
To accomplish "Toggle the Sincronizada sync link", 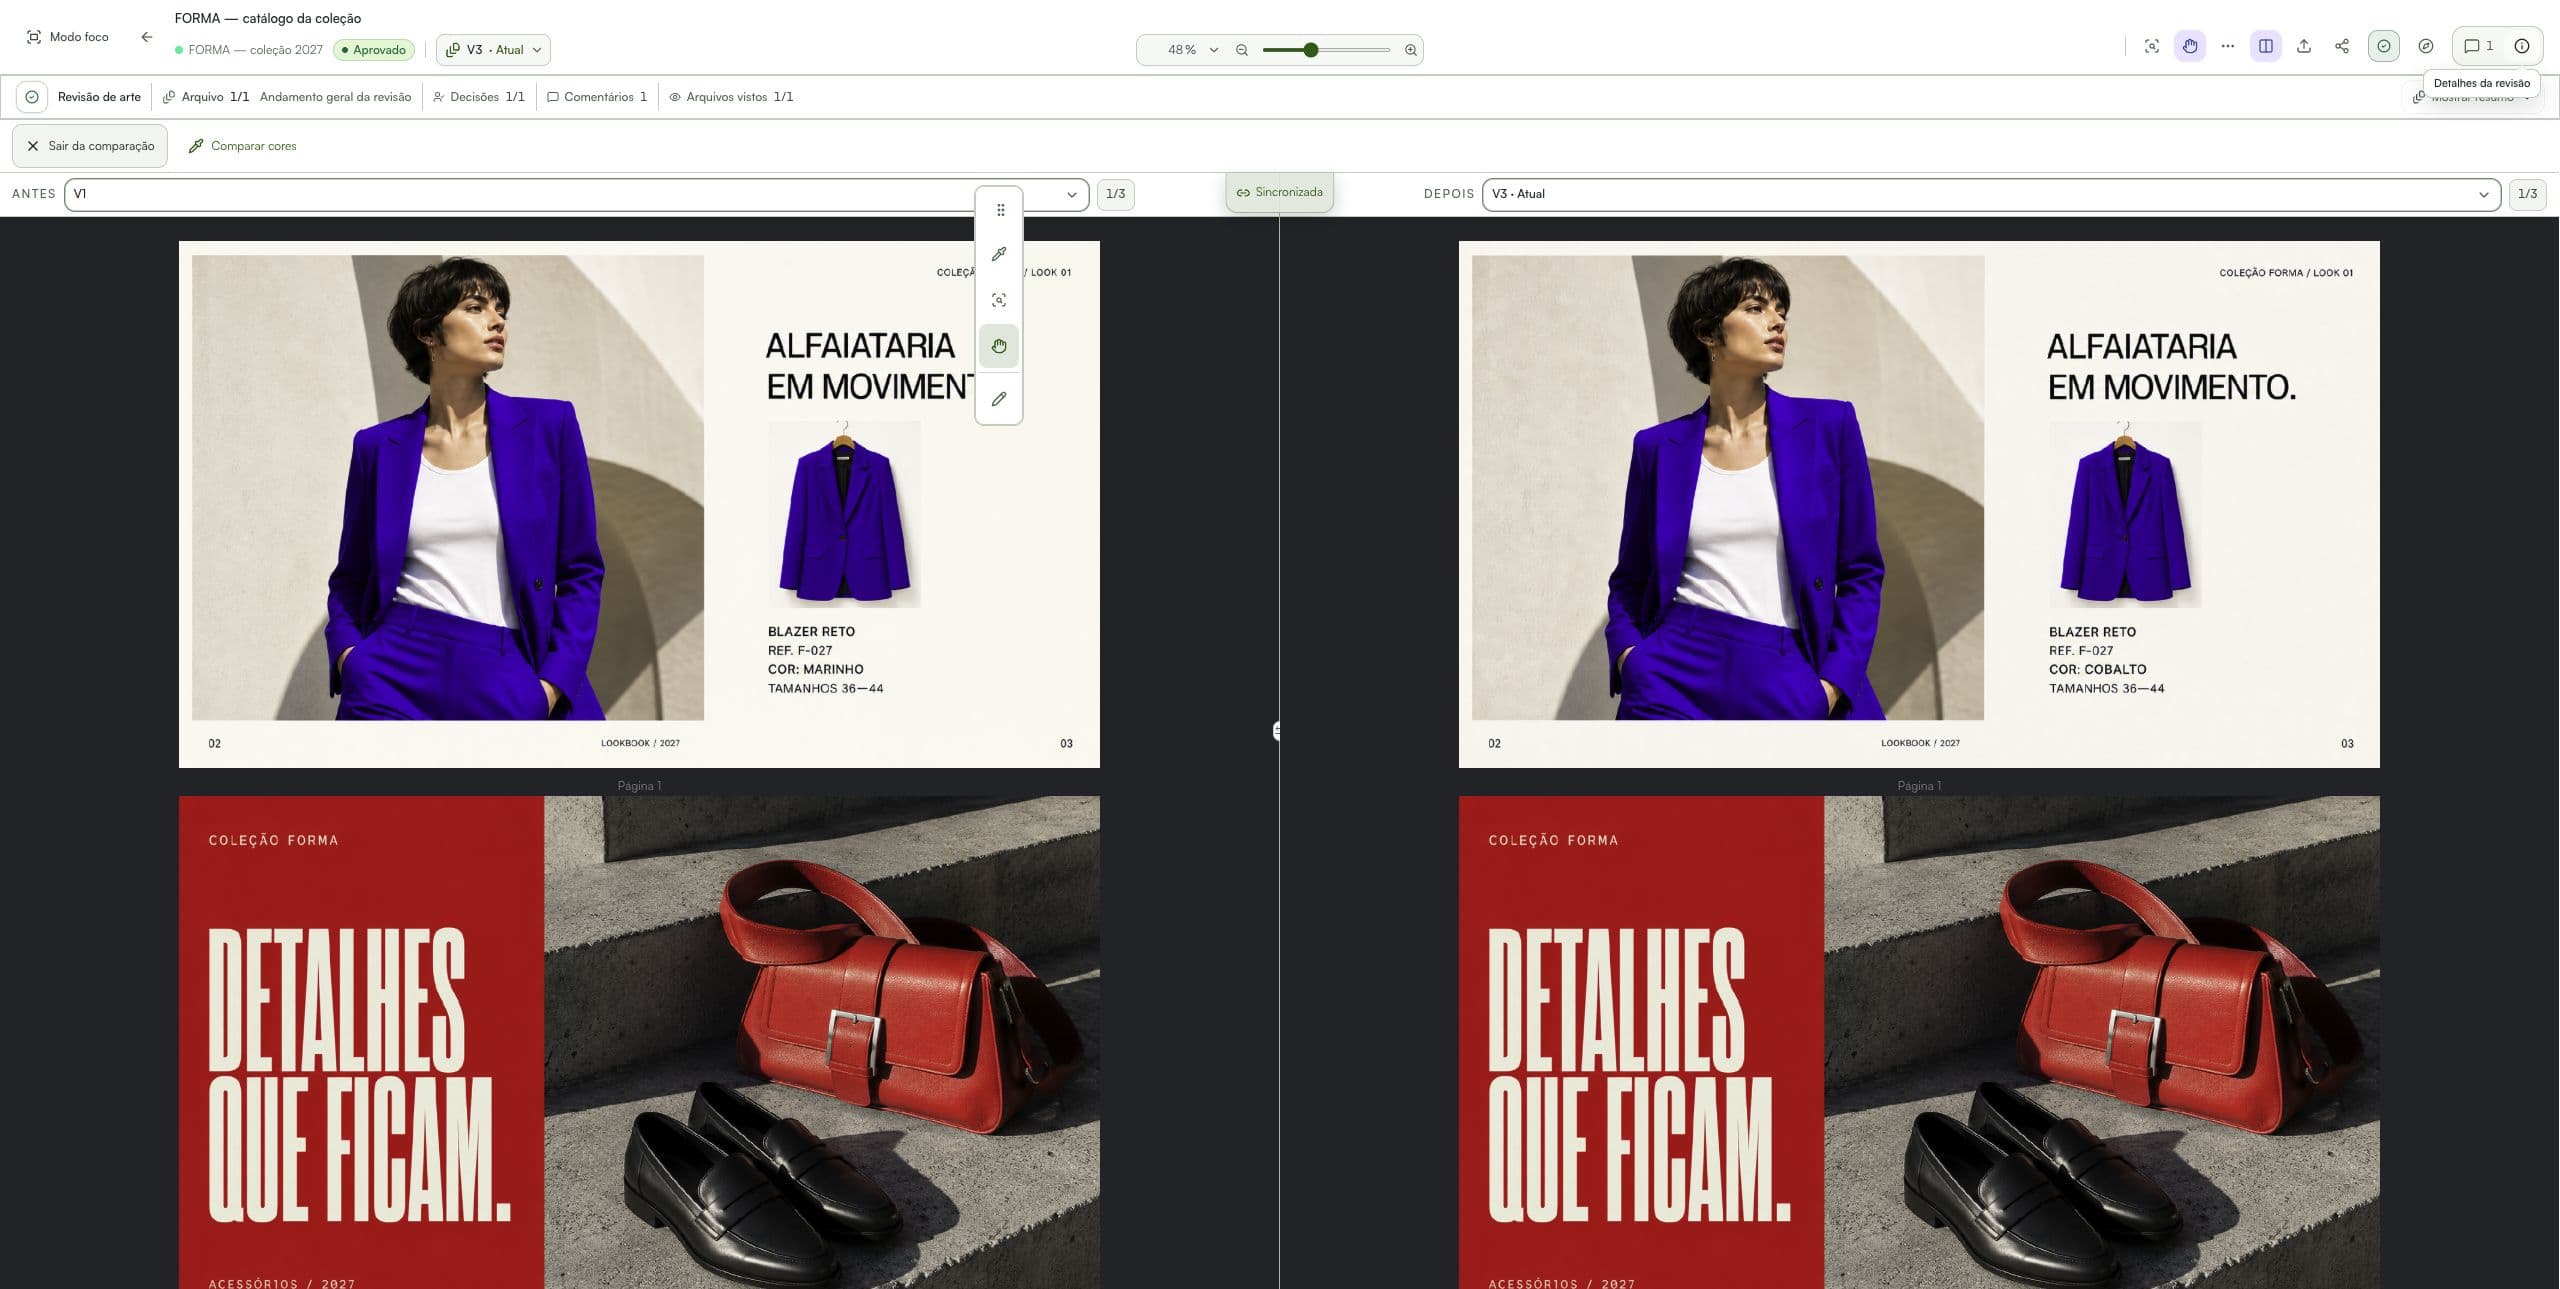I will [1279, 192].
